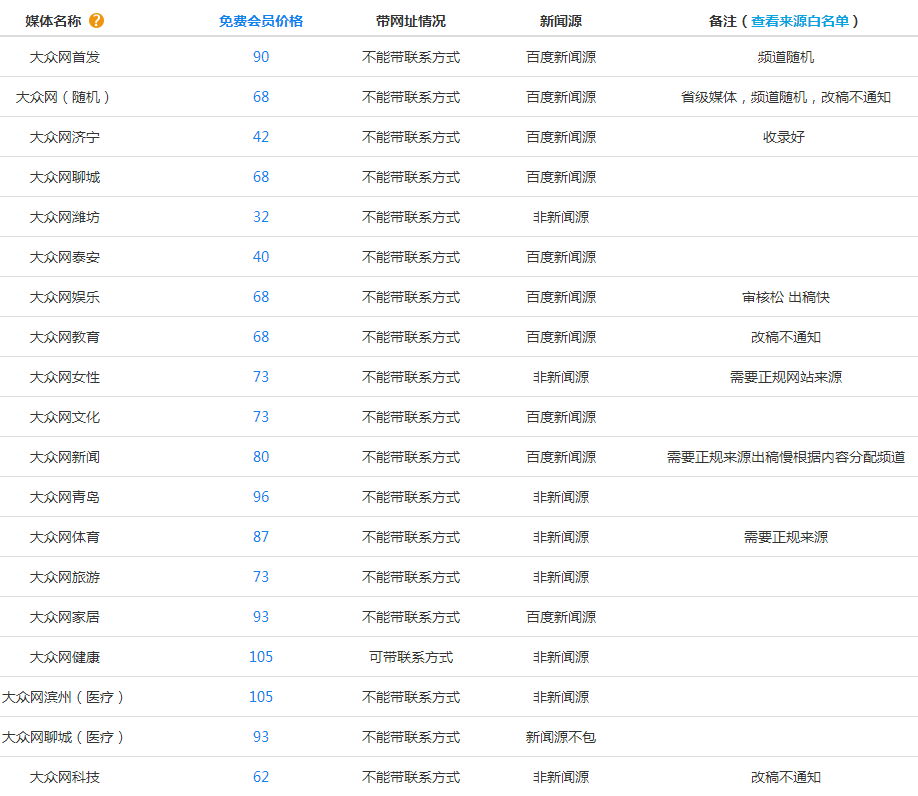
Task: Click price 90 for 大众网首发
Action: (261, 57)
